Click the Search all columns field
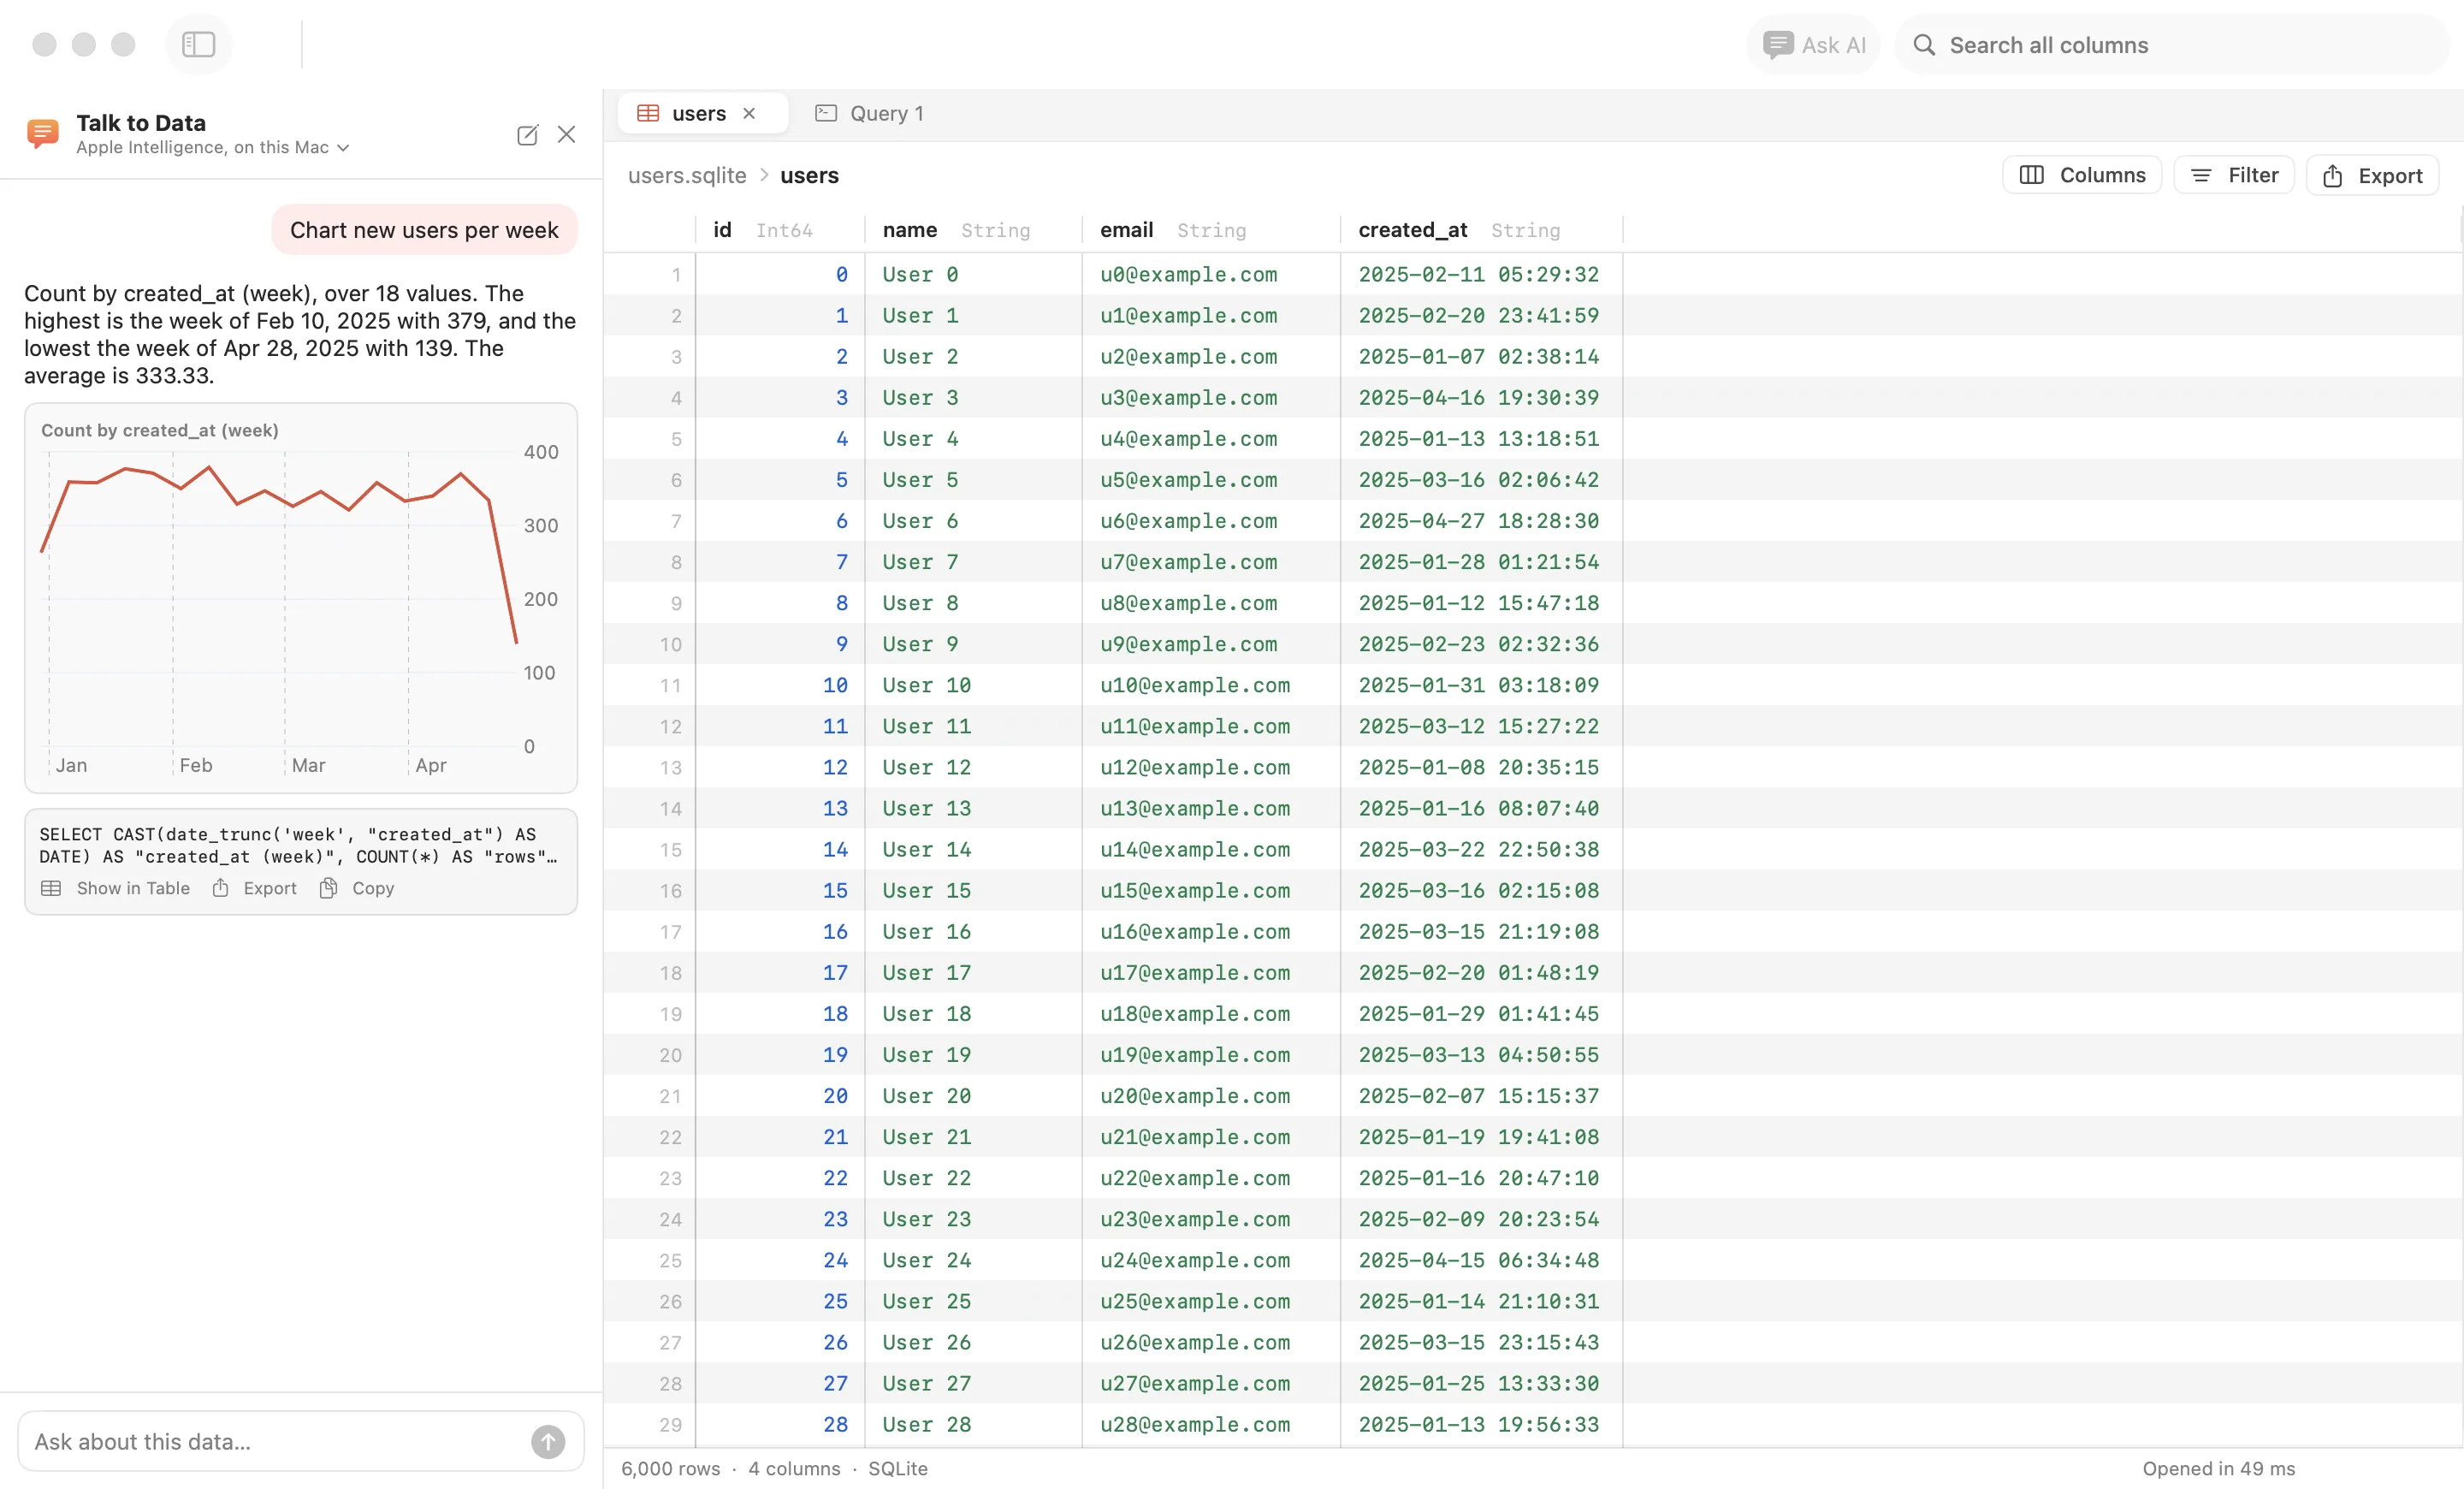2464x1489 pixels. tap(2171, 45)
